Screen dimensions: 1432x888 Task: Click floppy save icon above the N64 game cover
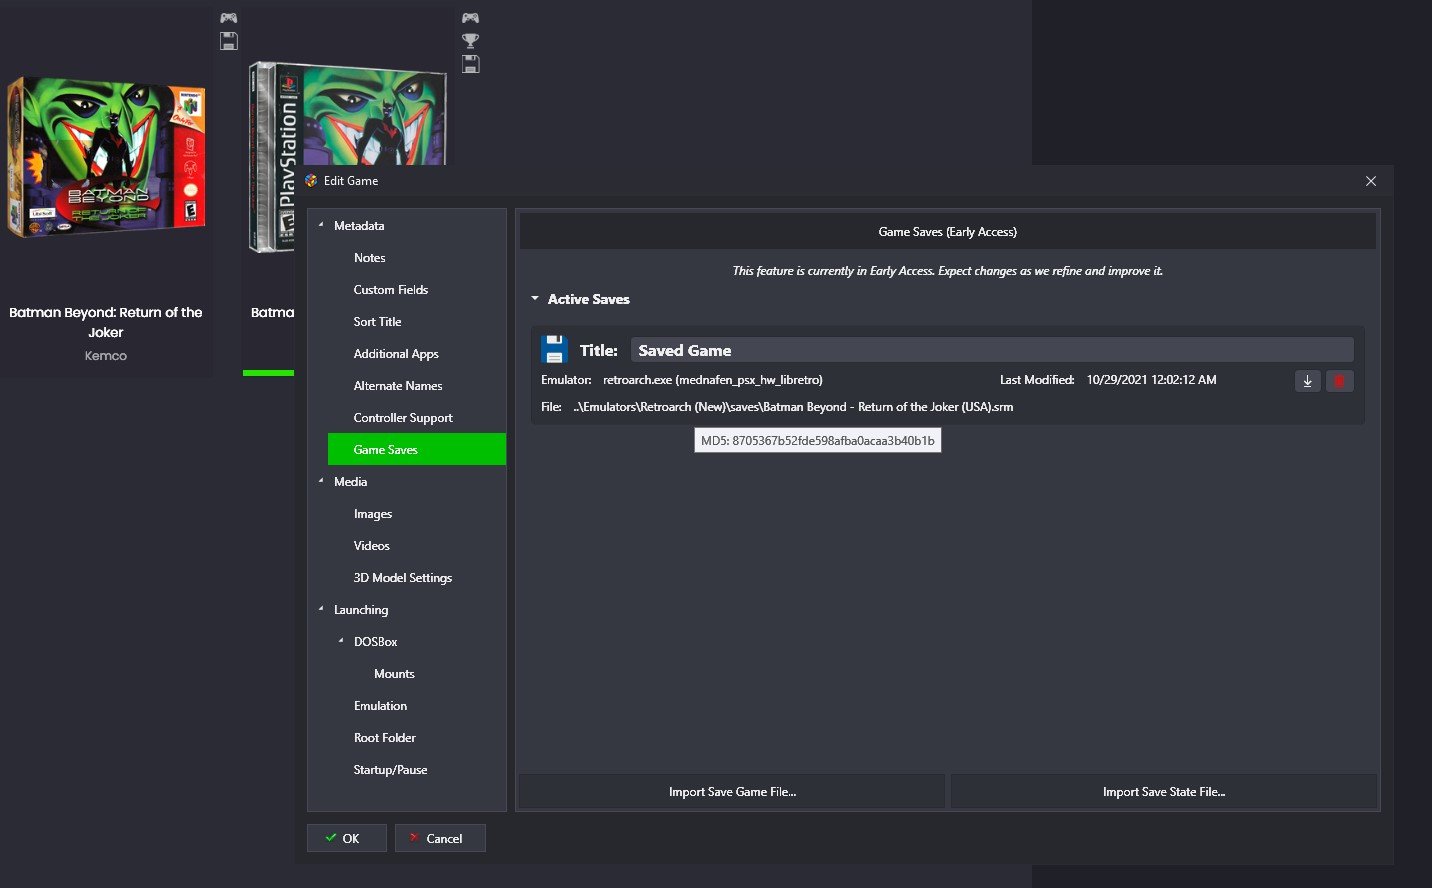[x=228, y=41]
